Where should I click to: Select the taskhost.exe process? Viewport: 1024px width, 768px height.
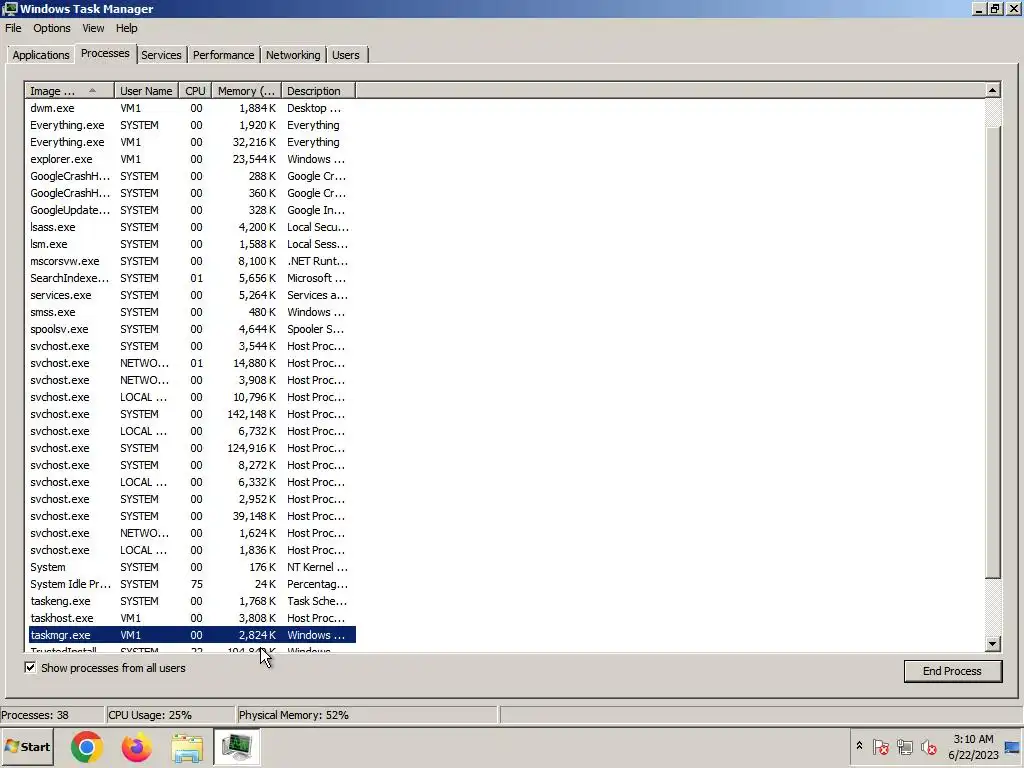(x=192, y=618)
